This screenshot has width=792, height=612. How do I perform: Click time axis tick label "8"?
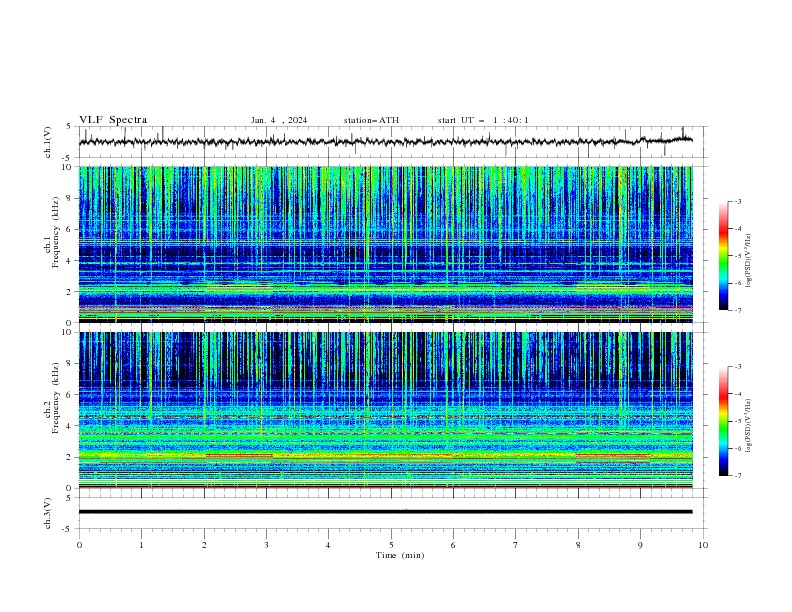click(578, 545)
